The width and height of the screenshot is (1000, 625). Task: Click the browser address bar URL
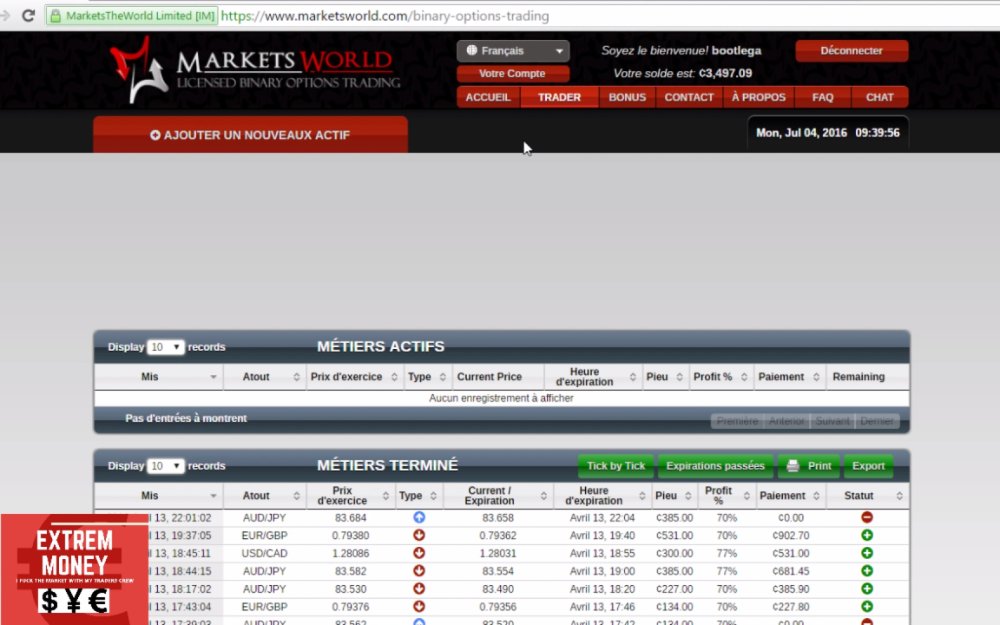pos(385,16)
